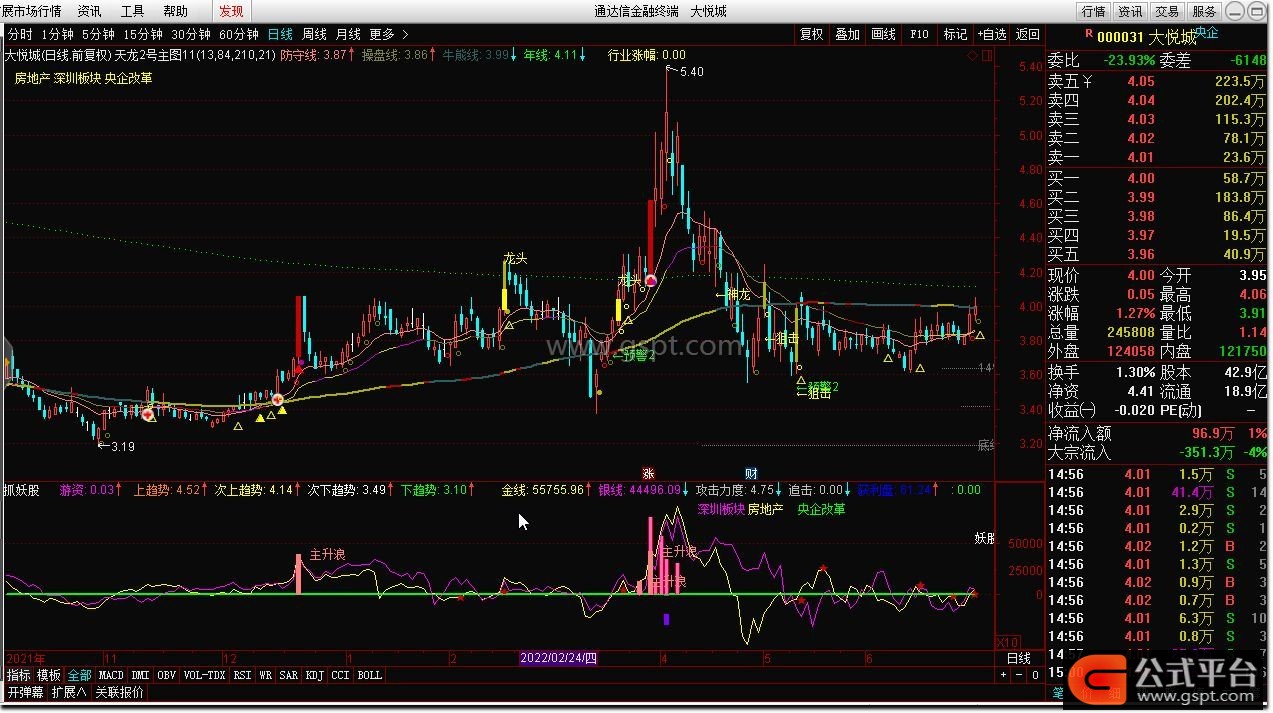Click the 交易 button at top right
This screenshot has width=1273, height=713.
click(1167, 12)
